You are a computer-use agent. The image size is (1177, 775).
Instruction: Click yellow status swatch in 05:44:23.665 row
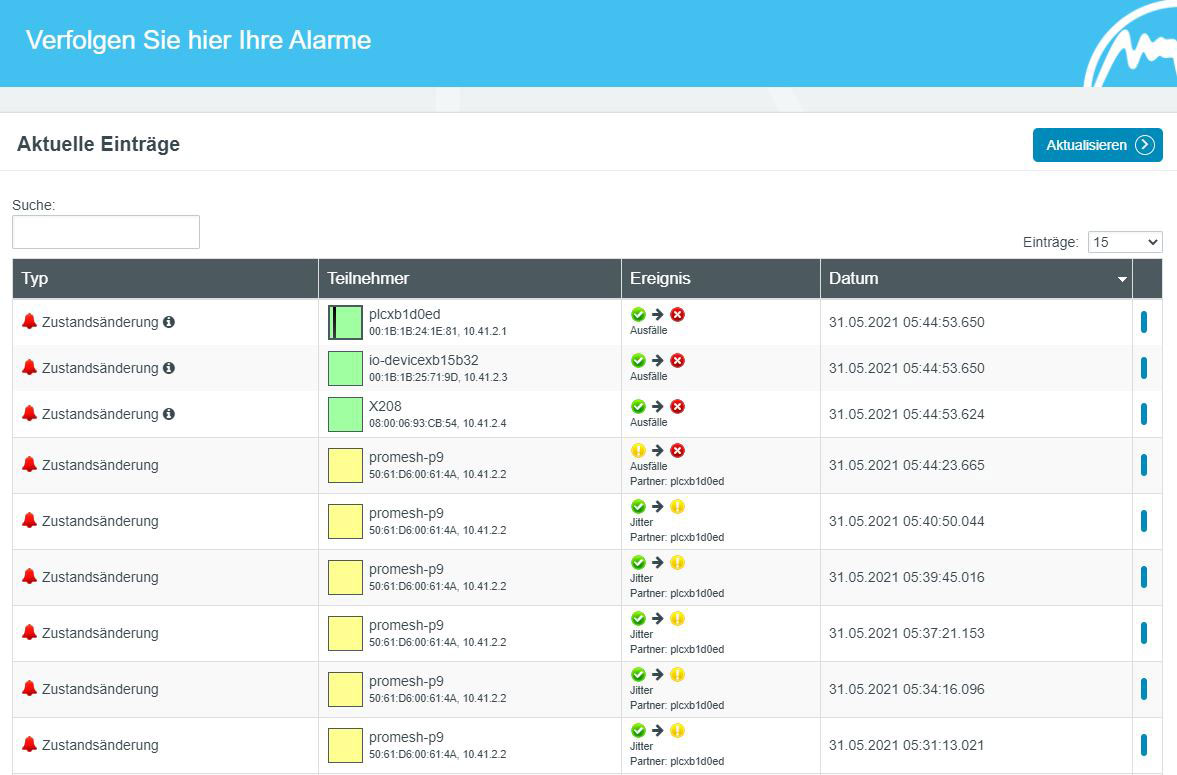tap(345, 465)
